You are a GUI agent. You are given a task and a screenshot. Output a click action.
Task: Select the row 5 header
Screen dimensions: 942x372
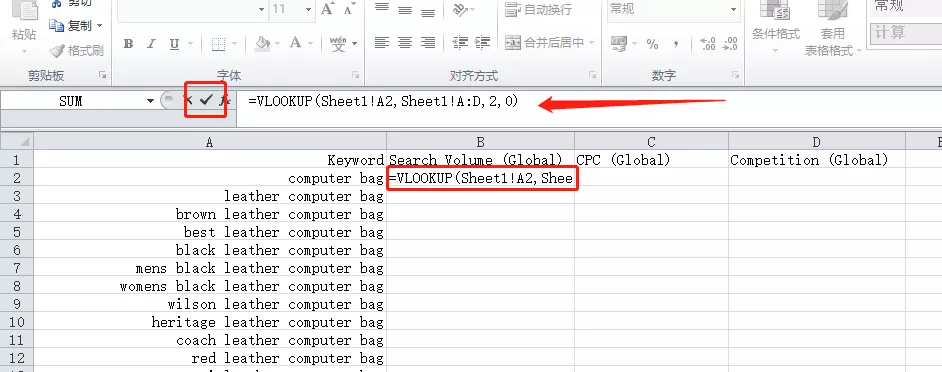(17, 232)
